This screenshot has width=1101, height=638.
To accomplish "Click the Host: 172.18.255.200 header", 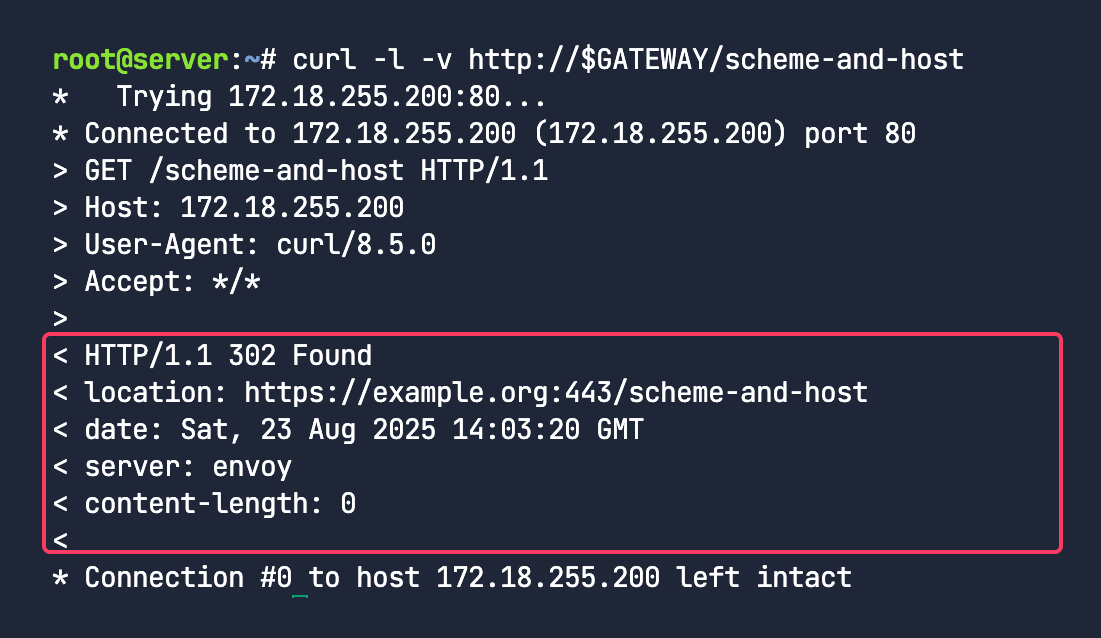I will pyautogui.click(x=244, y=208).
